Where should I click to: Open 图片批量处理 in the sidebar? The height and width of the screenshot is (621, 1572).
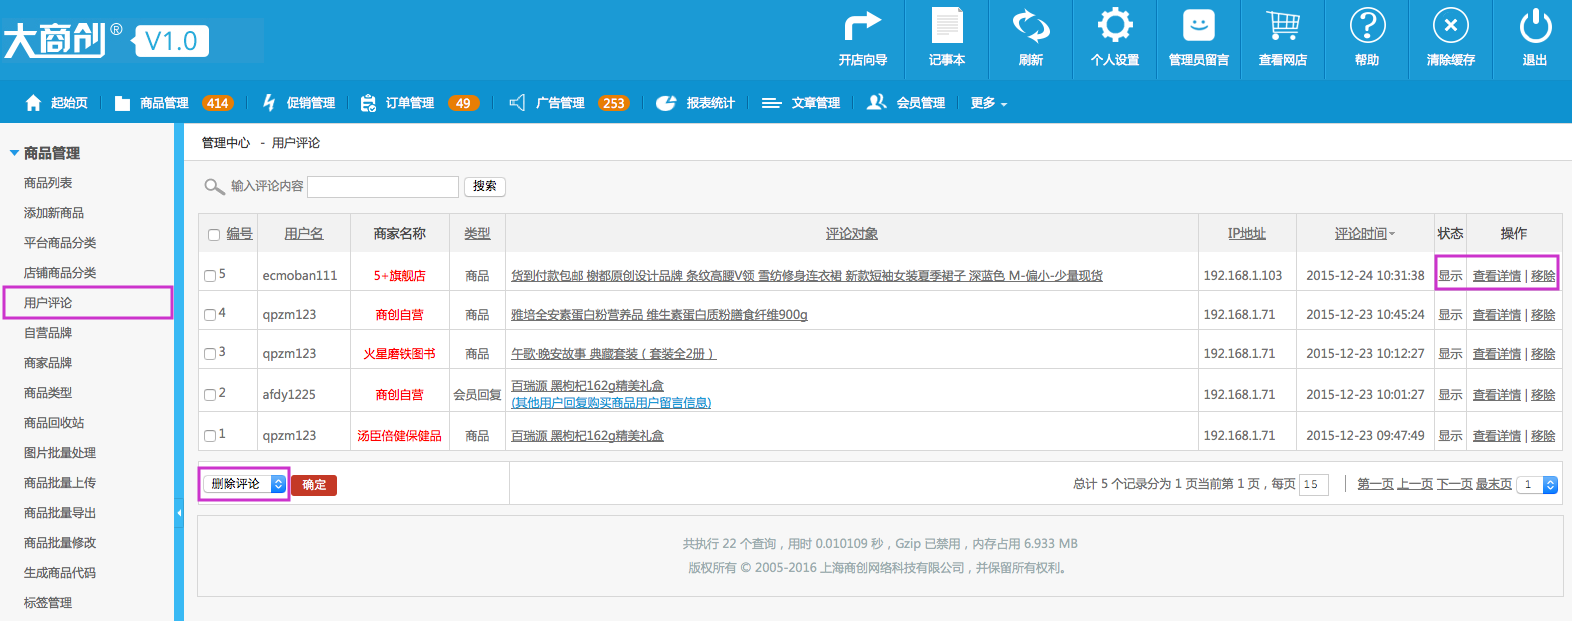tap(60, 453)
